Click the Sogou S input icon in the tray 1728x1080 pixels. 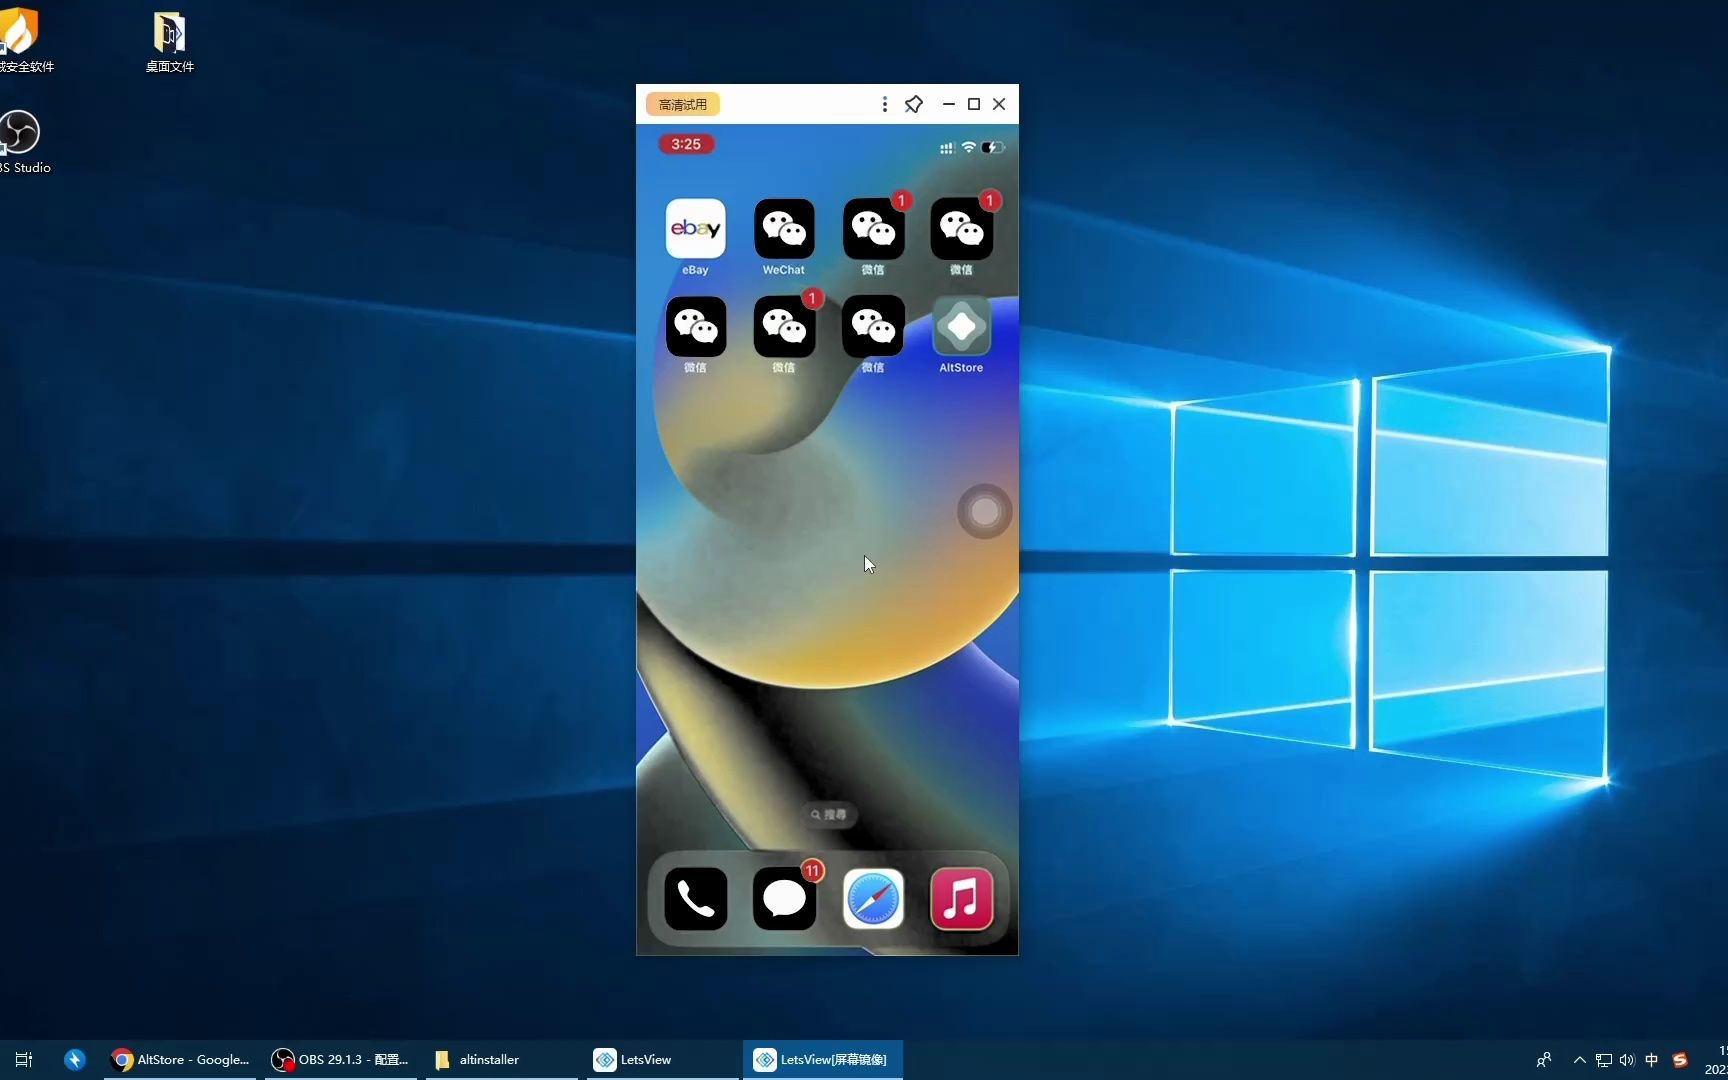[x=1680, y=1060]
